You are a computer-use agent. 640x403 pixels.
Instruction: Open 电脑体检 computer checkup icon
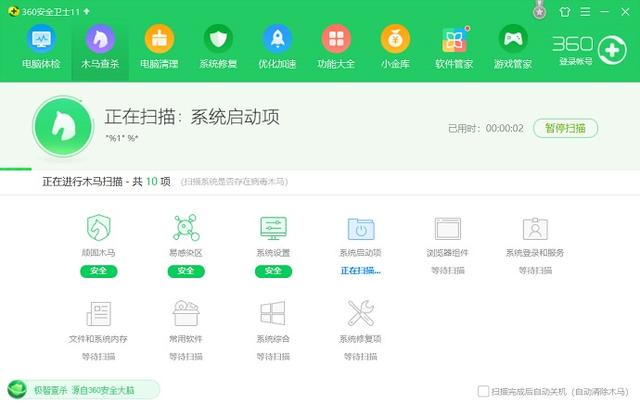pos(41,40)
